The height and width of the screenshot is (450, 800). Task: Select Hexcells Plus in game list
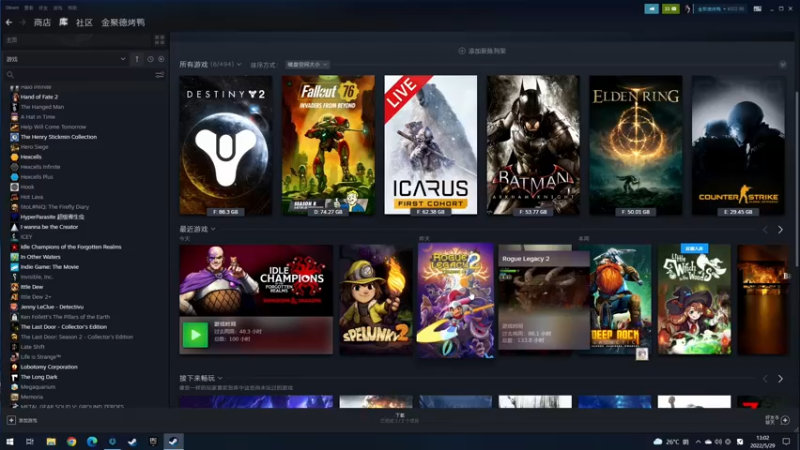(x=37, y=177)
